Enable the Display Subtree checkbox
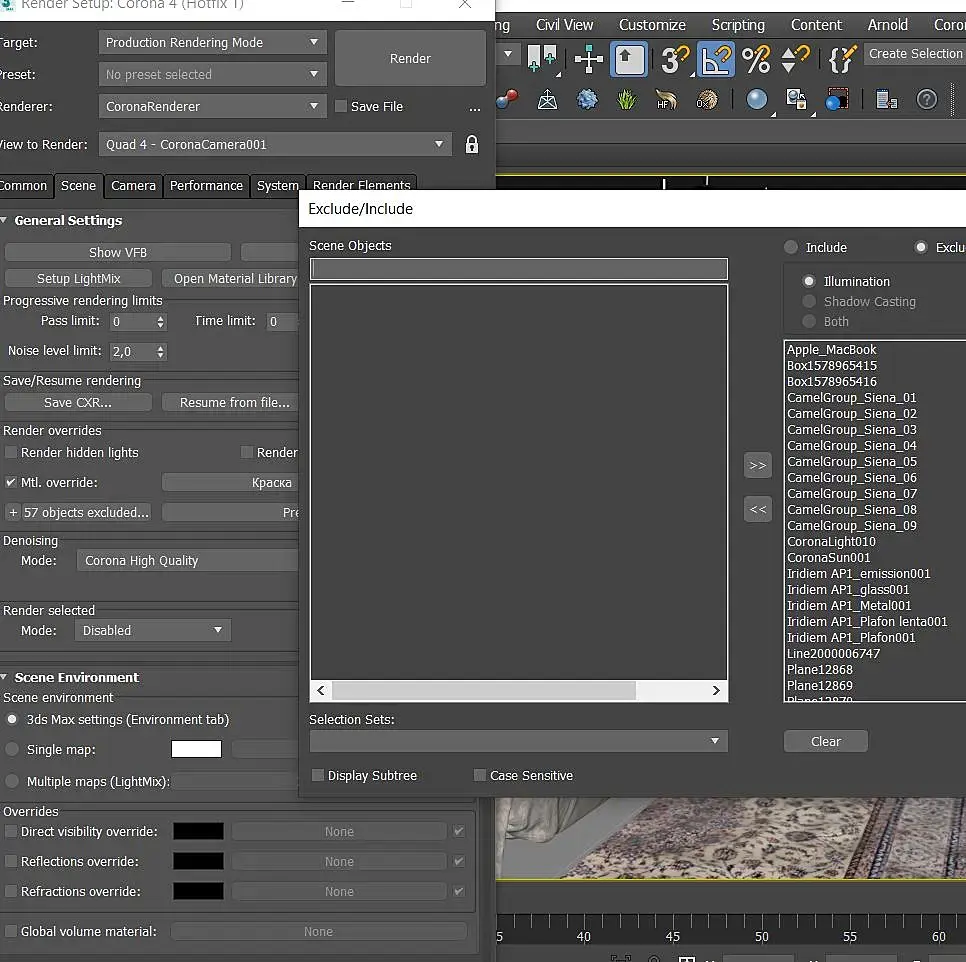 (x=318, y=775)
